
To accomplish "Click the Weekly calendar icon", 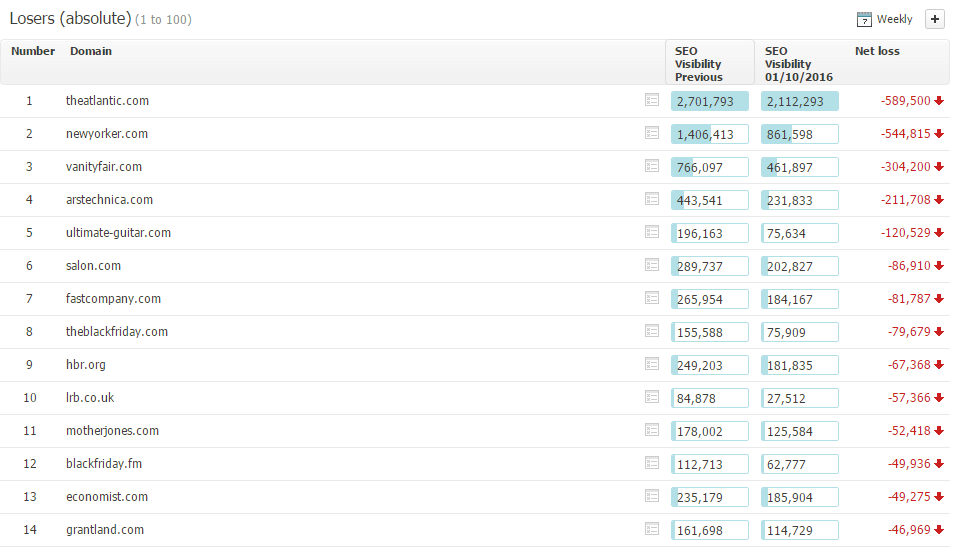I will click(x=865, y=19).
